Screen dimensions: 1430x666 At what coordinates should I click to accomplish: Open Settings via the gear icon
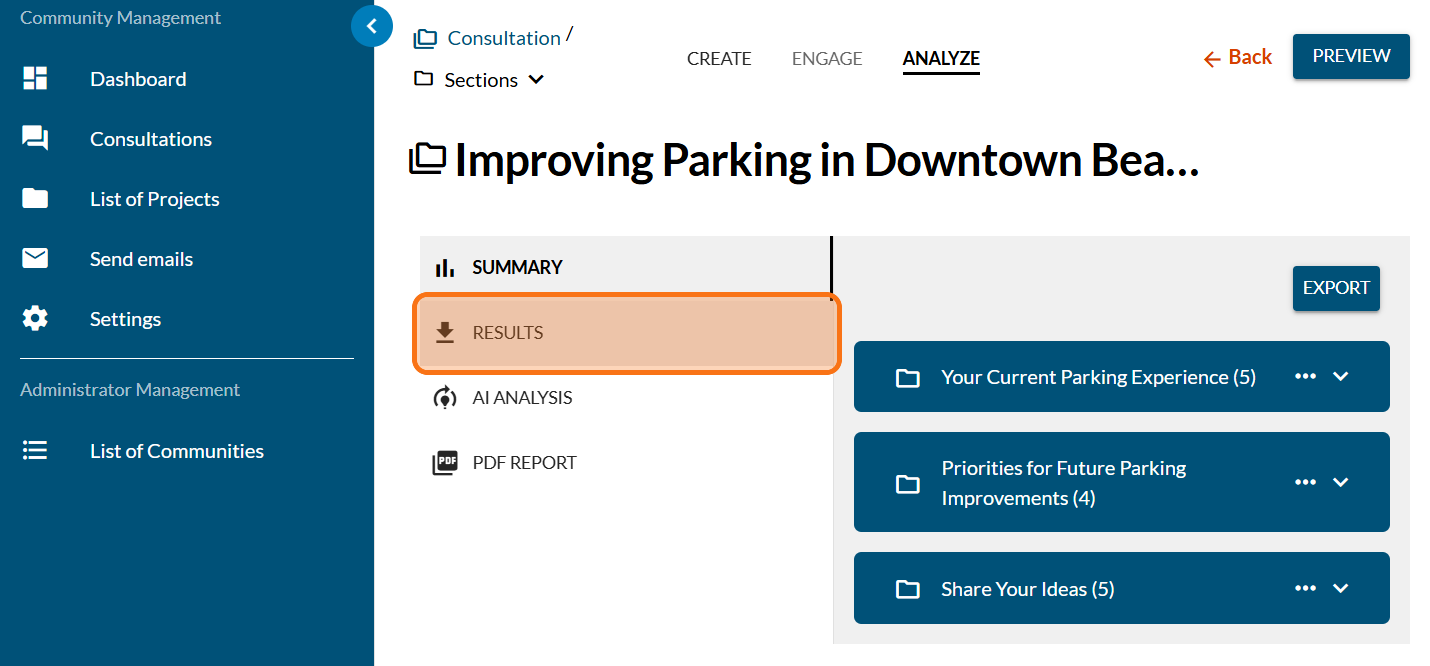point(35,319)
